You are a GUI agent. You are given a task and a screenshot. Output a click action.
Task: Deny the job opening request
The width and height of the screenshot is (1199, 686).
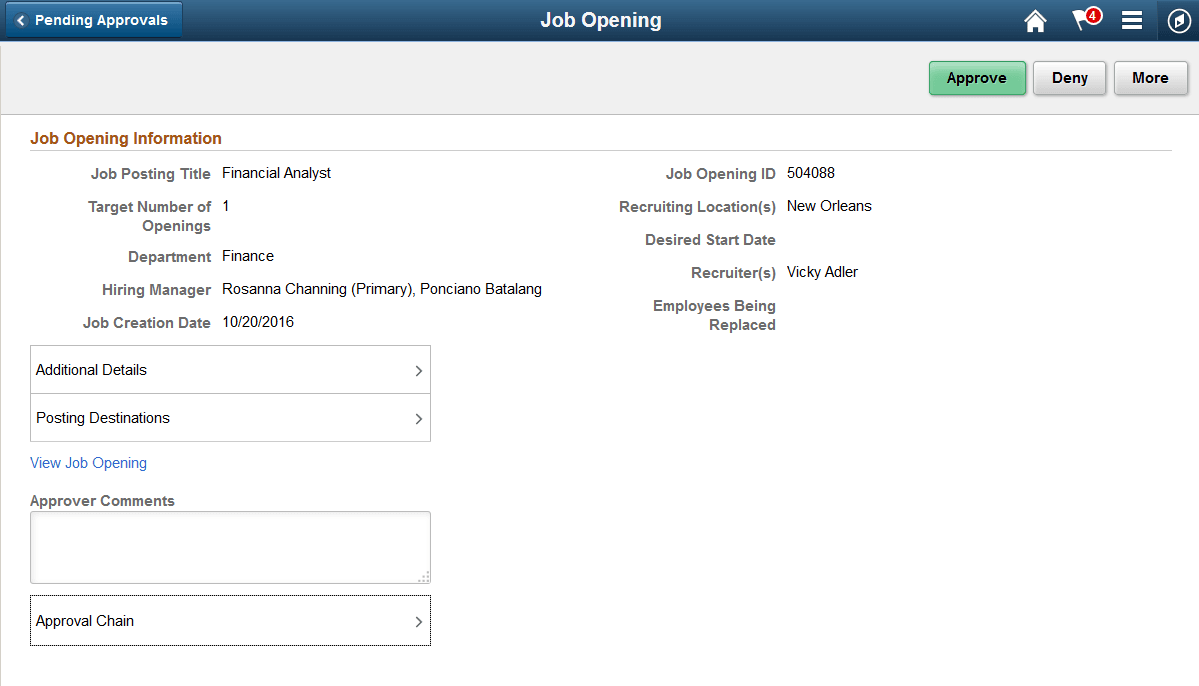point(1069,77)
